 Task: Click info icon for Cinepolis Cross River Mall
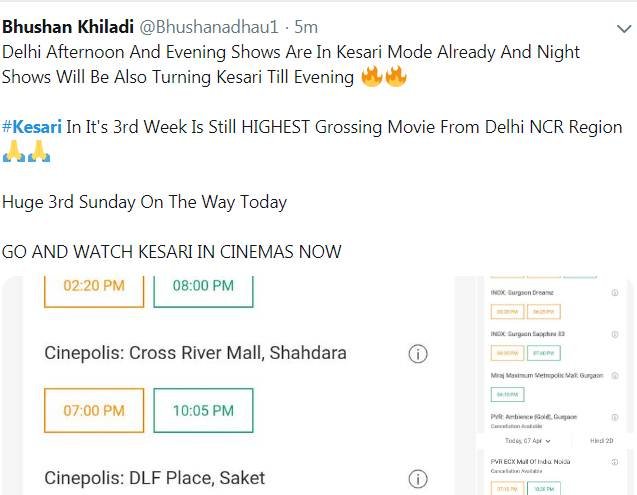419,354
